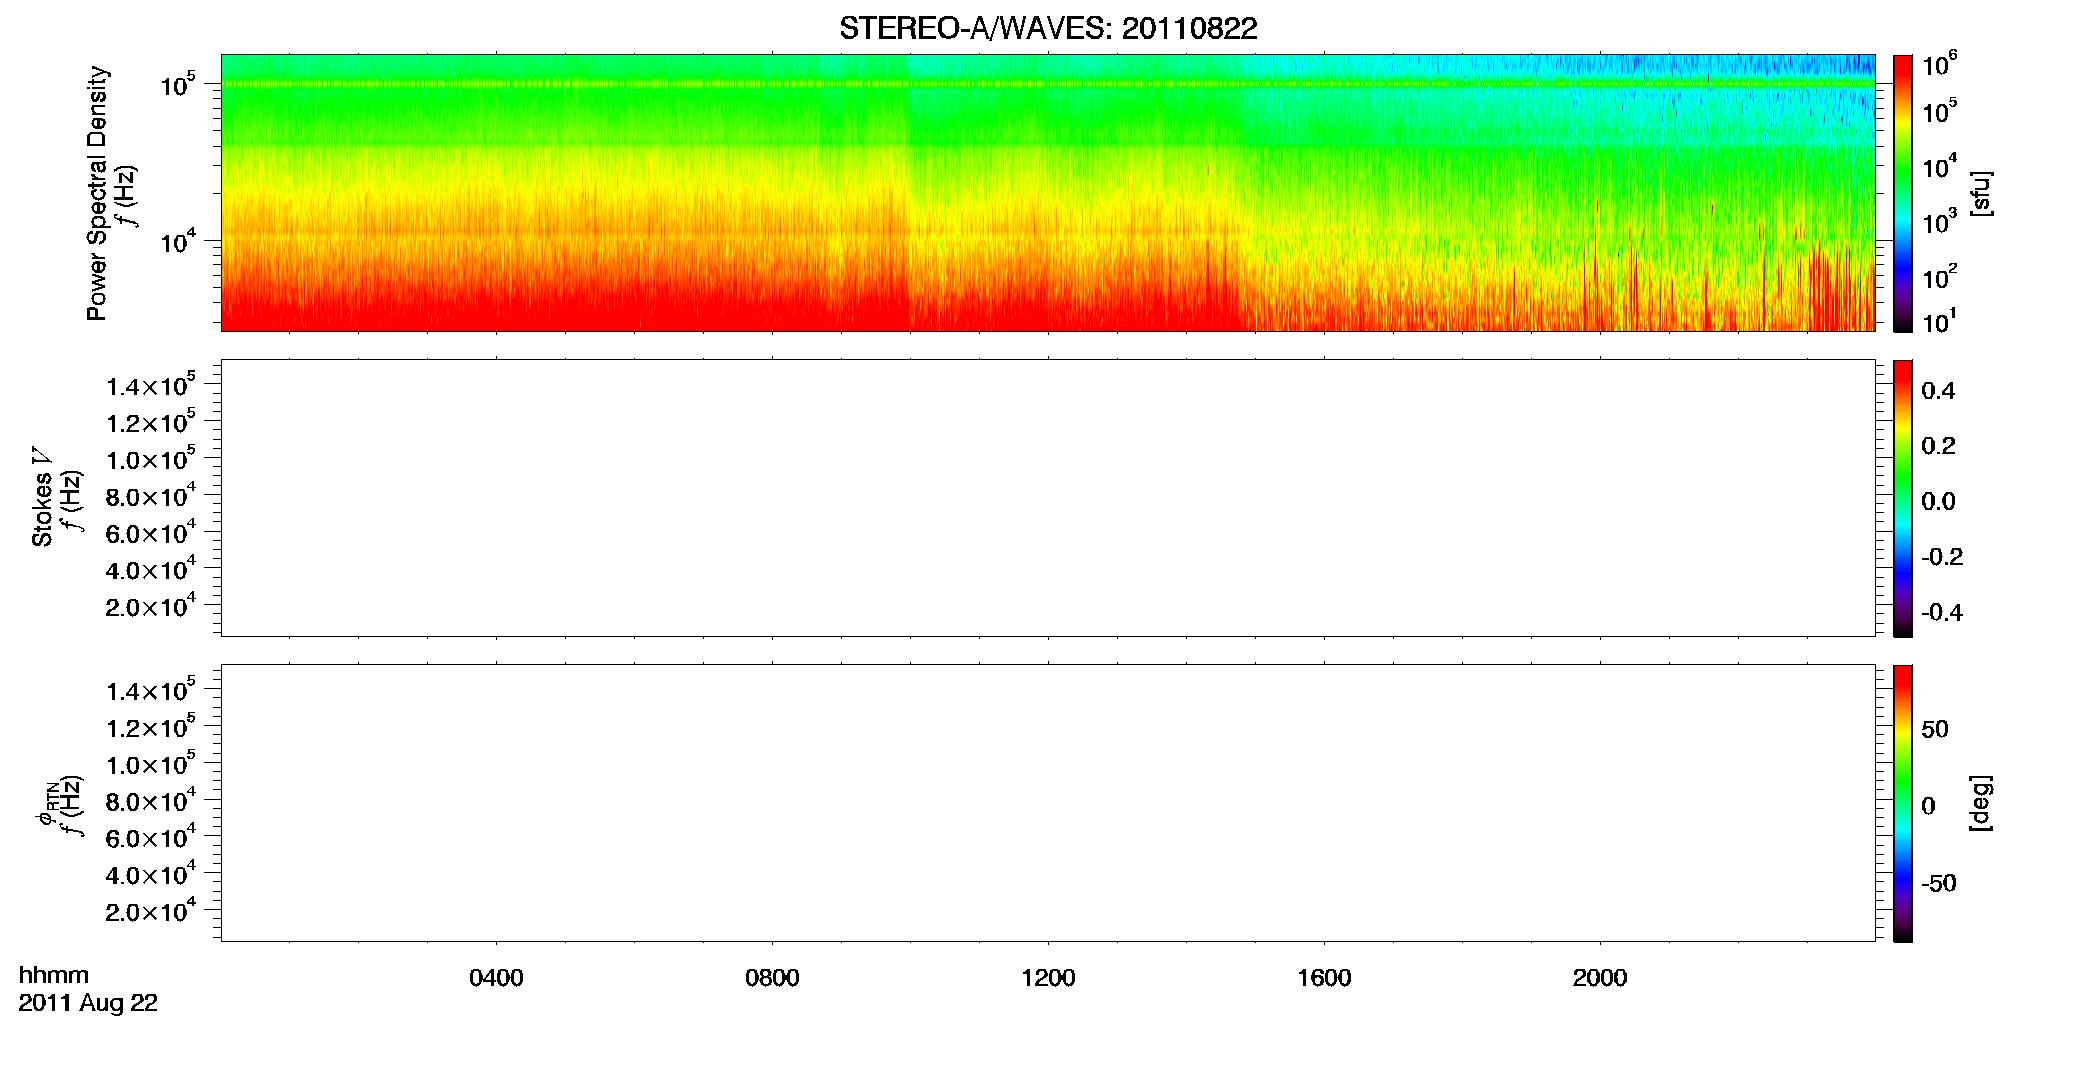Click the 1600 time axis label

(x=1324, y=978)
